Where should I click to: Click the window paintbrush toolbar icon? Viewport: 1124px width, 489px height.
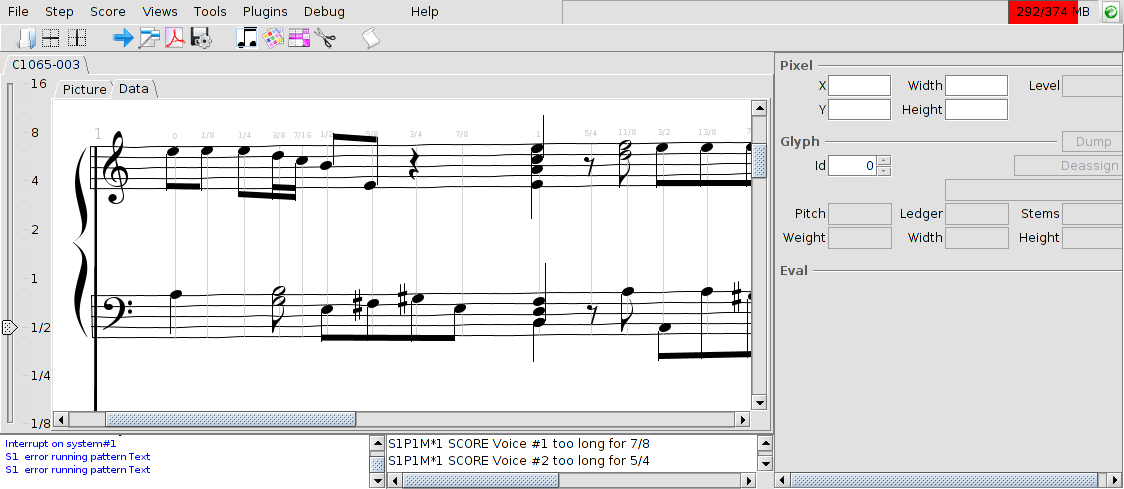coord(149,38)
